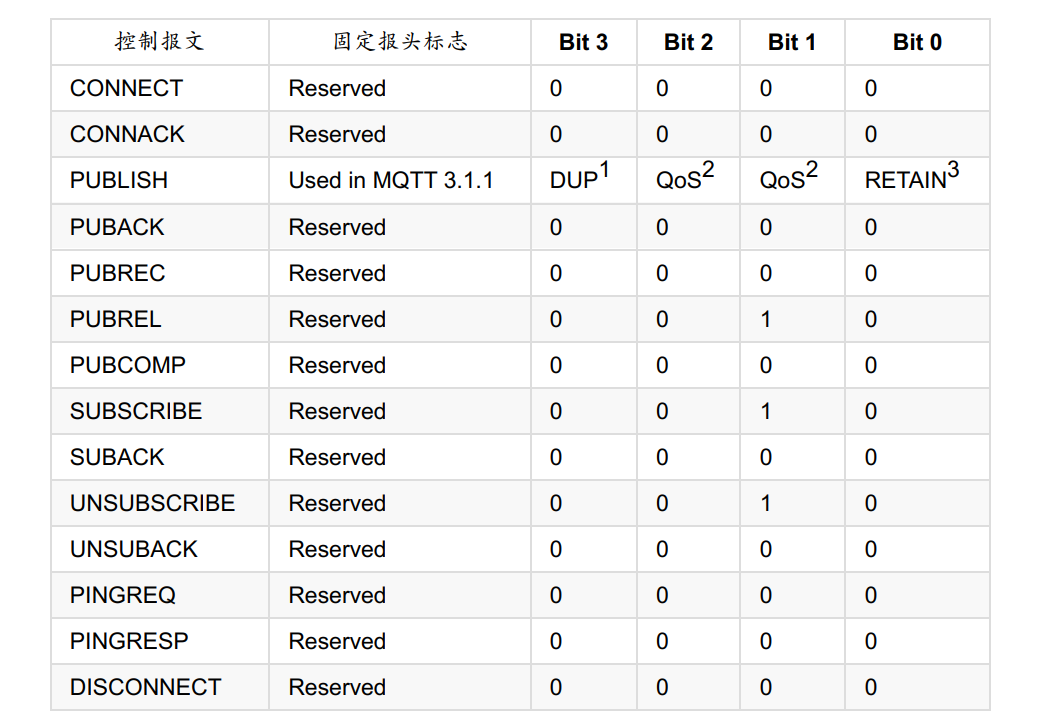
Task: Click the Bit 2 column header
Action: (688, 42)
